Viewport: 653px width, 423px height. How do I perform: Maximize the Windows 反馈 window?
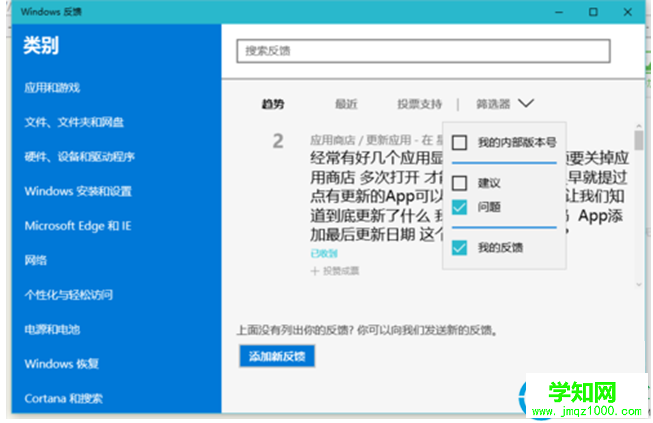593,12
